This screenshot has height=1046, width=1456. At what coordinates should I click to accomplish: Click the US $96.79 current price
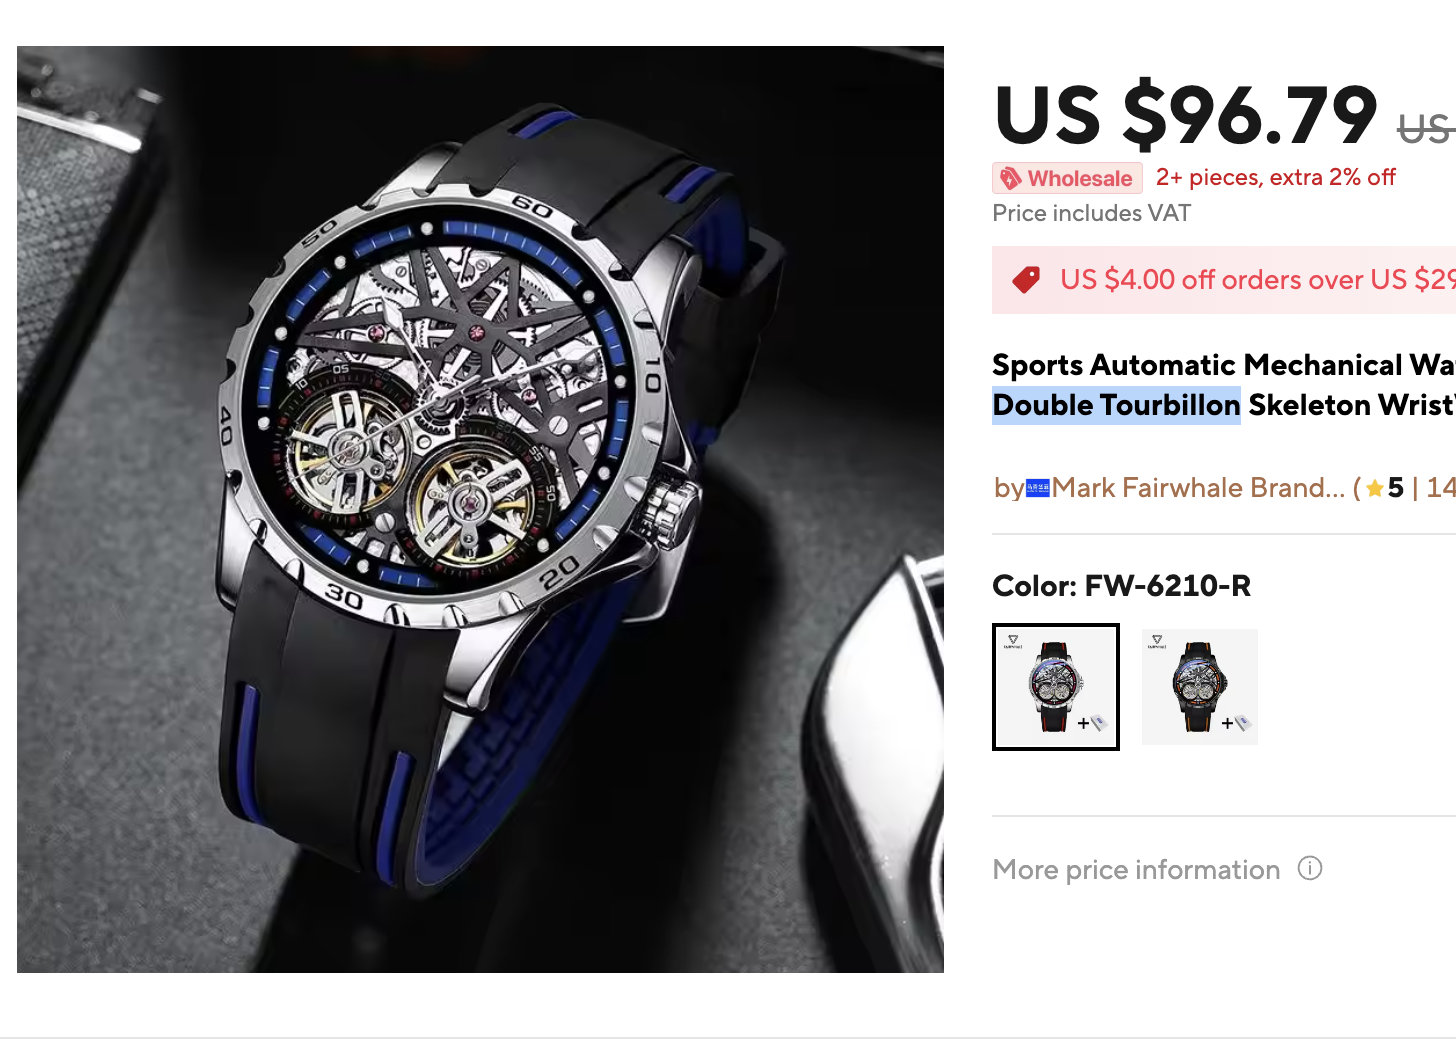click(x=1186, y=115)
